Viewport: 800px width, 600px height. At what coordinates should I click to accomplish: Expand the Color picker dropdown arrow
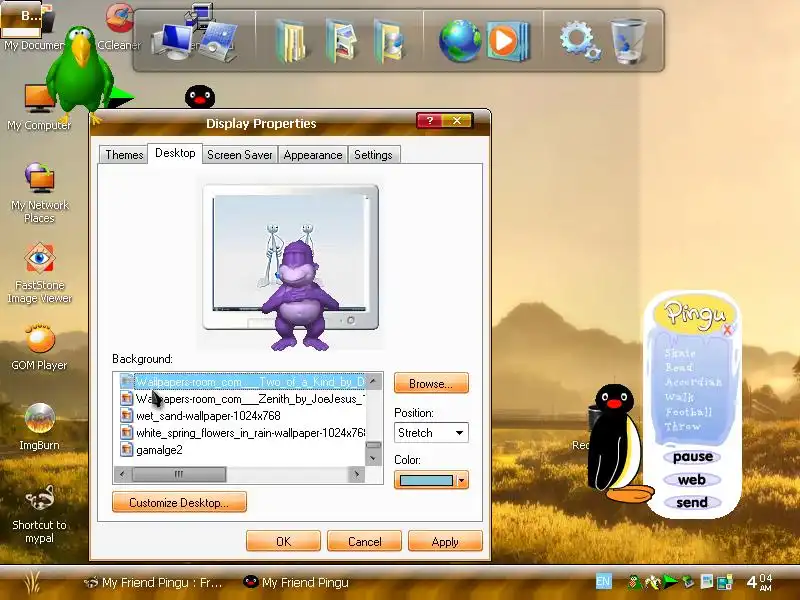[462, 480]
